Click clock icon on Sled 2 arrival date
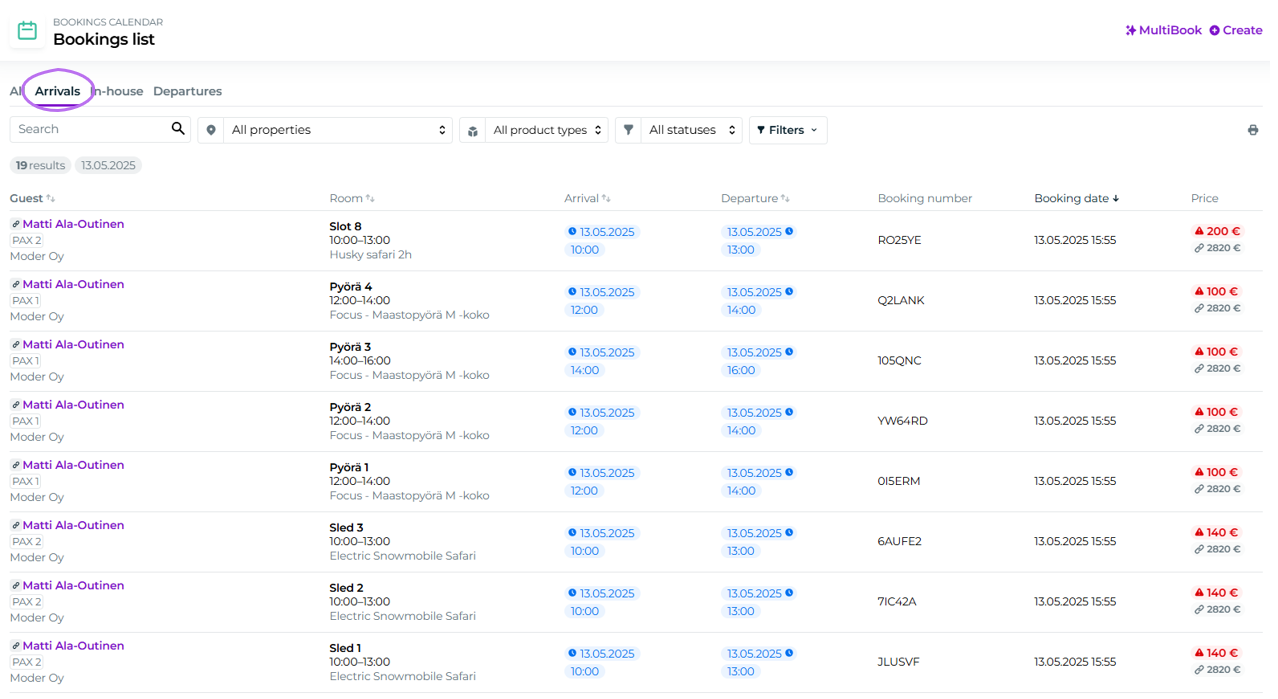Viewport: 1278px width, 699px height. [573, 593]
